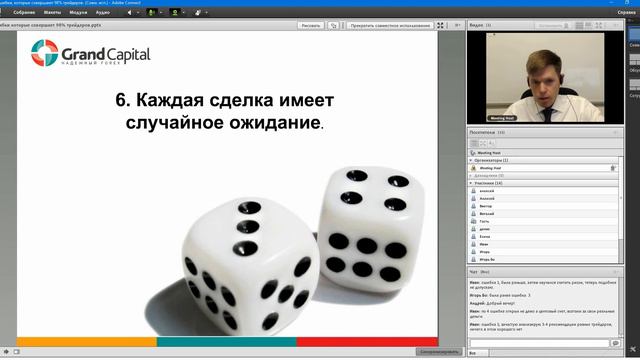This screenshot has height=360, width=640.
Task: Click the raise hand status icon
Action: (x=198, y=13)
